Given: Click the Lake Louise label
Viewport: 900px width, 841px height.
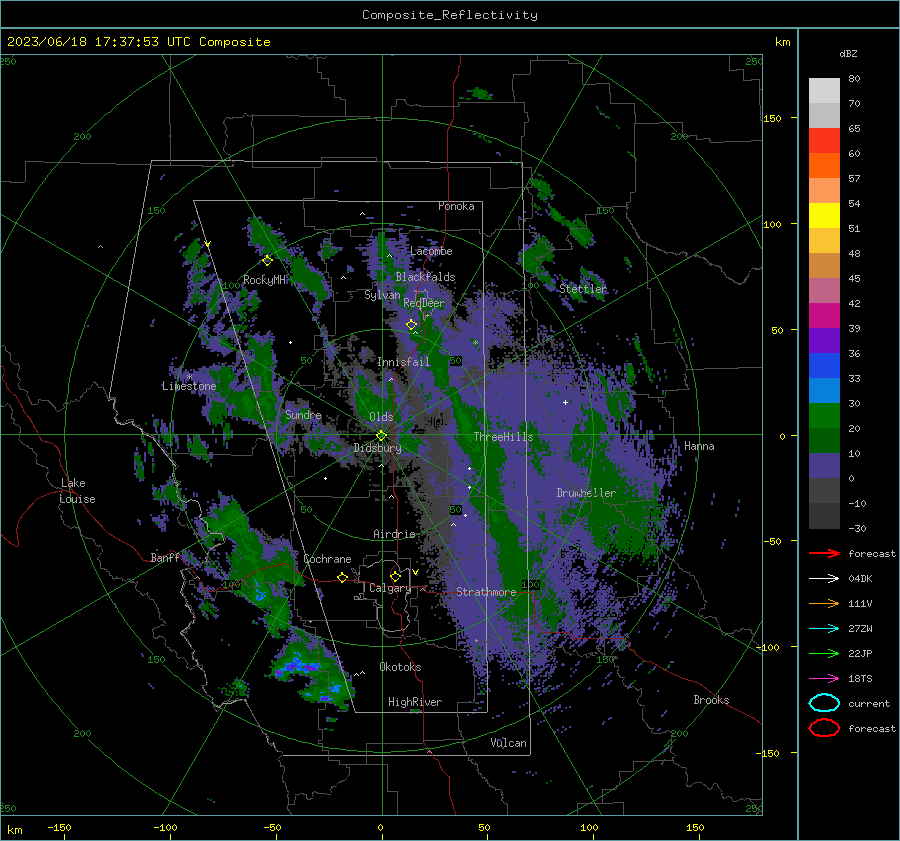Looking at the screenshot, I should click(x=77, y=491).
